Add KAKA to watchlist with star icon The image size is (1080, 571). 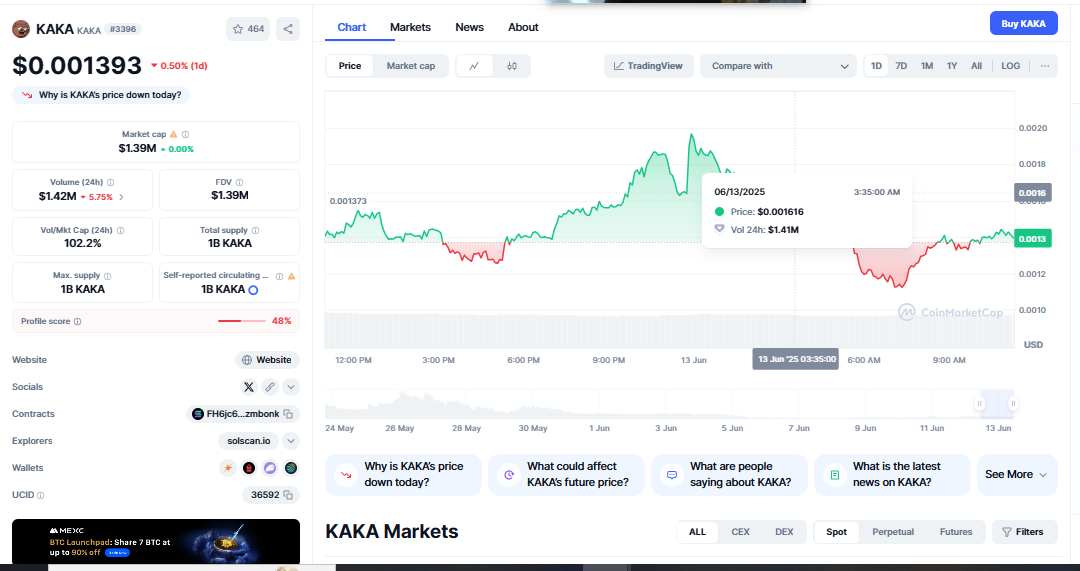[x=248, y=29]
